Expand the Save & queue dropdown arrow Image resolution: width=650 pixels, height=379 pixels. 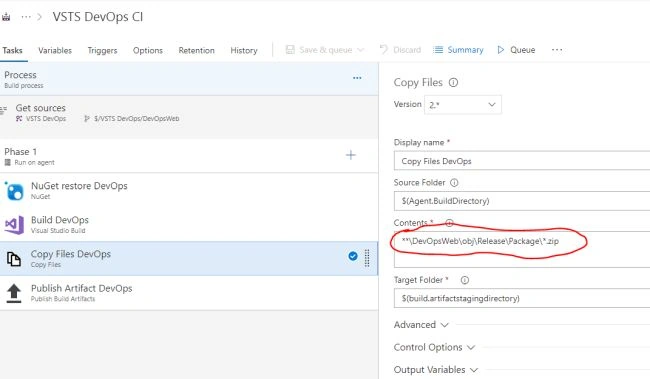360,50
